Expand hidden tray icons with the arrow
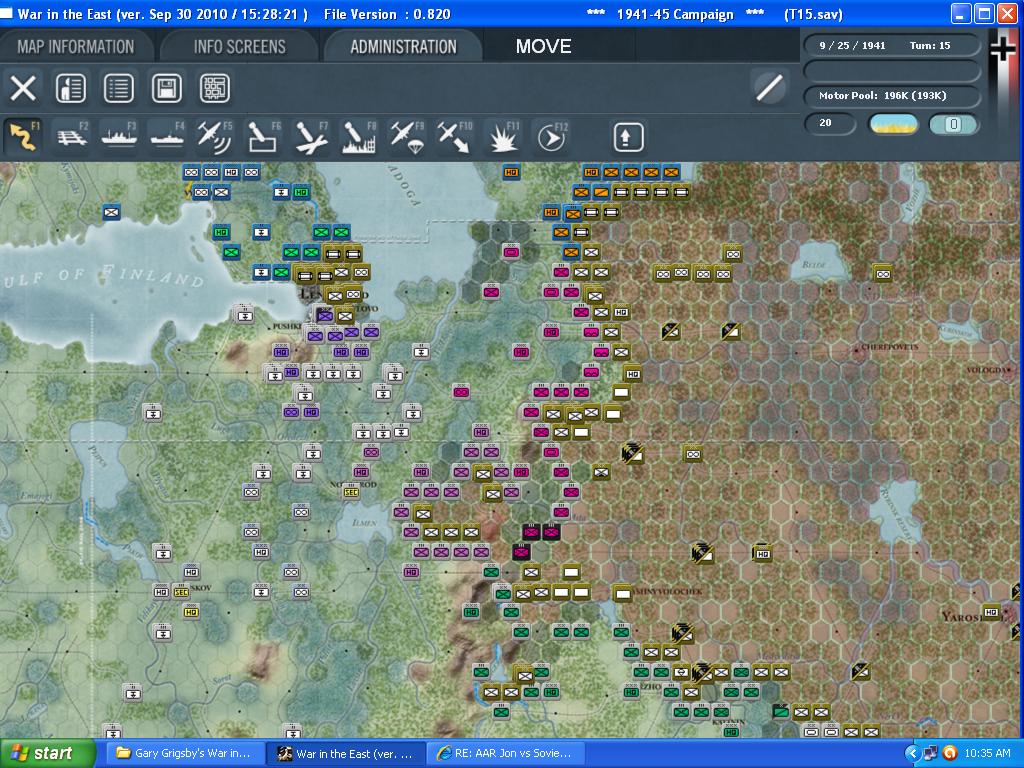This screenshot has height=768, width=1024. click(x=912, y=754)
